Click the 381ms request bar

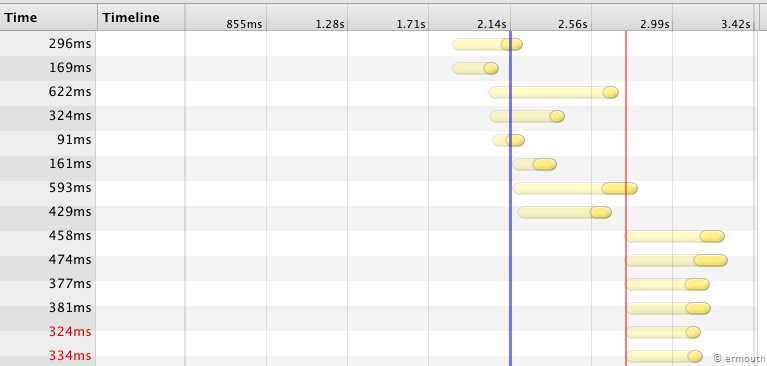point(668,308)
